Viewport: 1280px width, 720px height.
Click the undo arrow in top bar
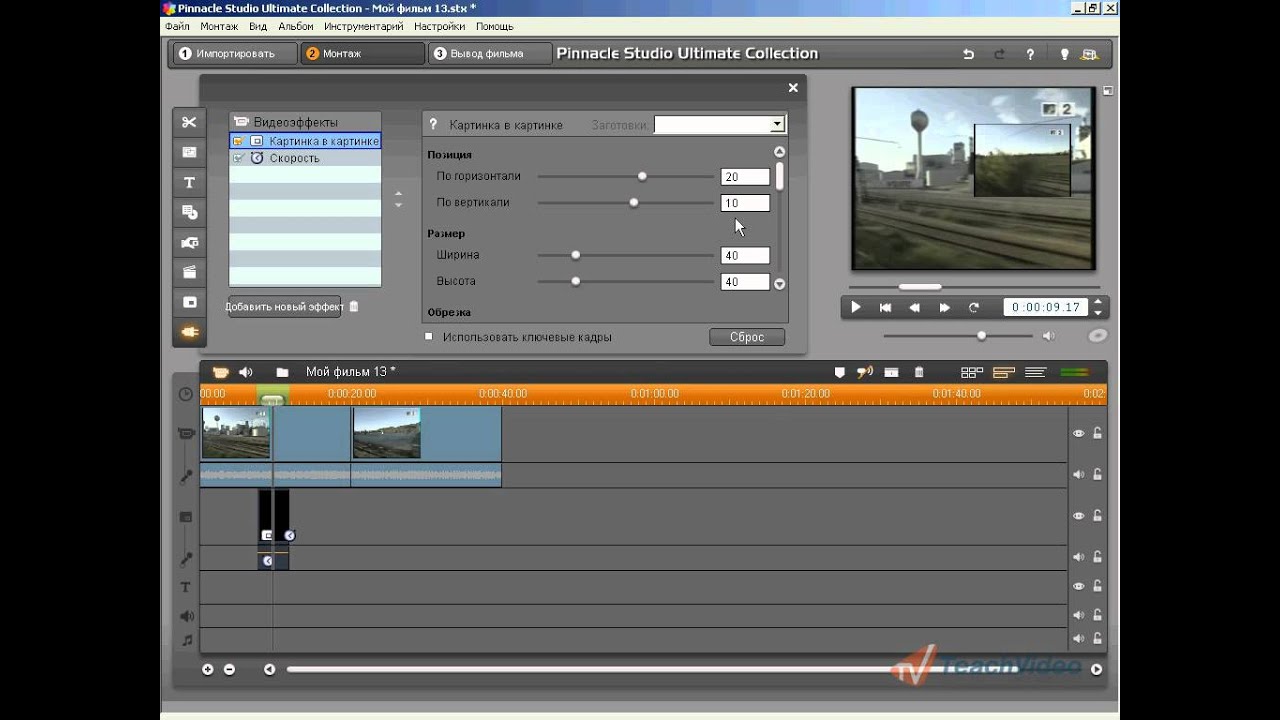[968, 54]
